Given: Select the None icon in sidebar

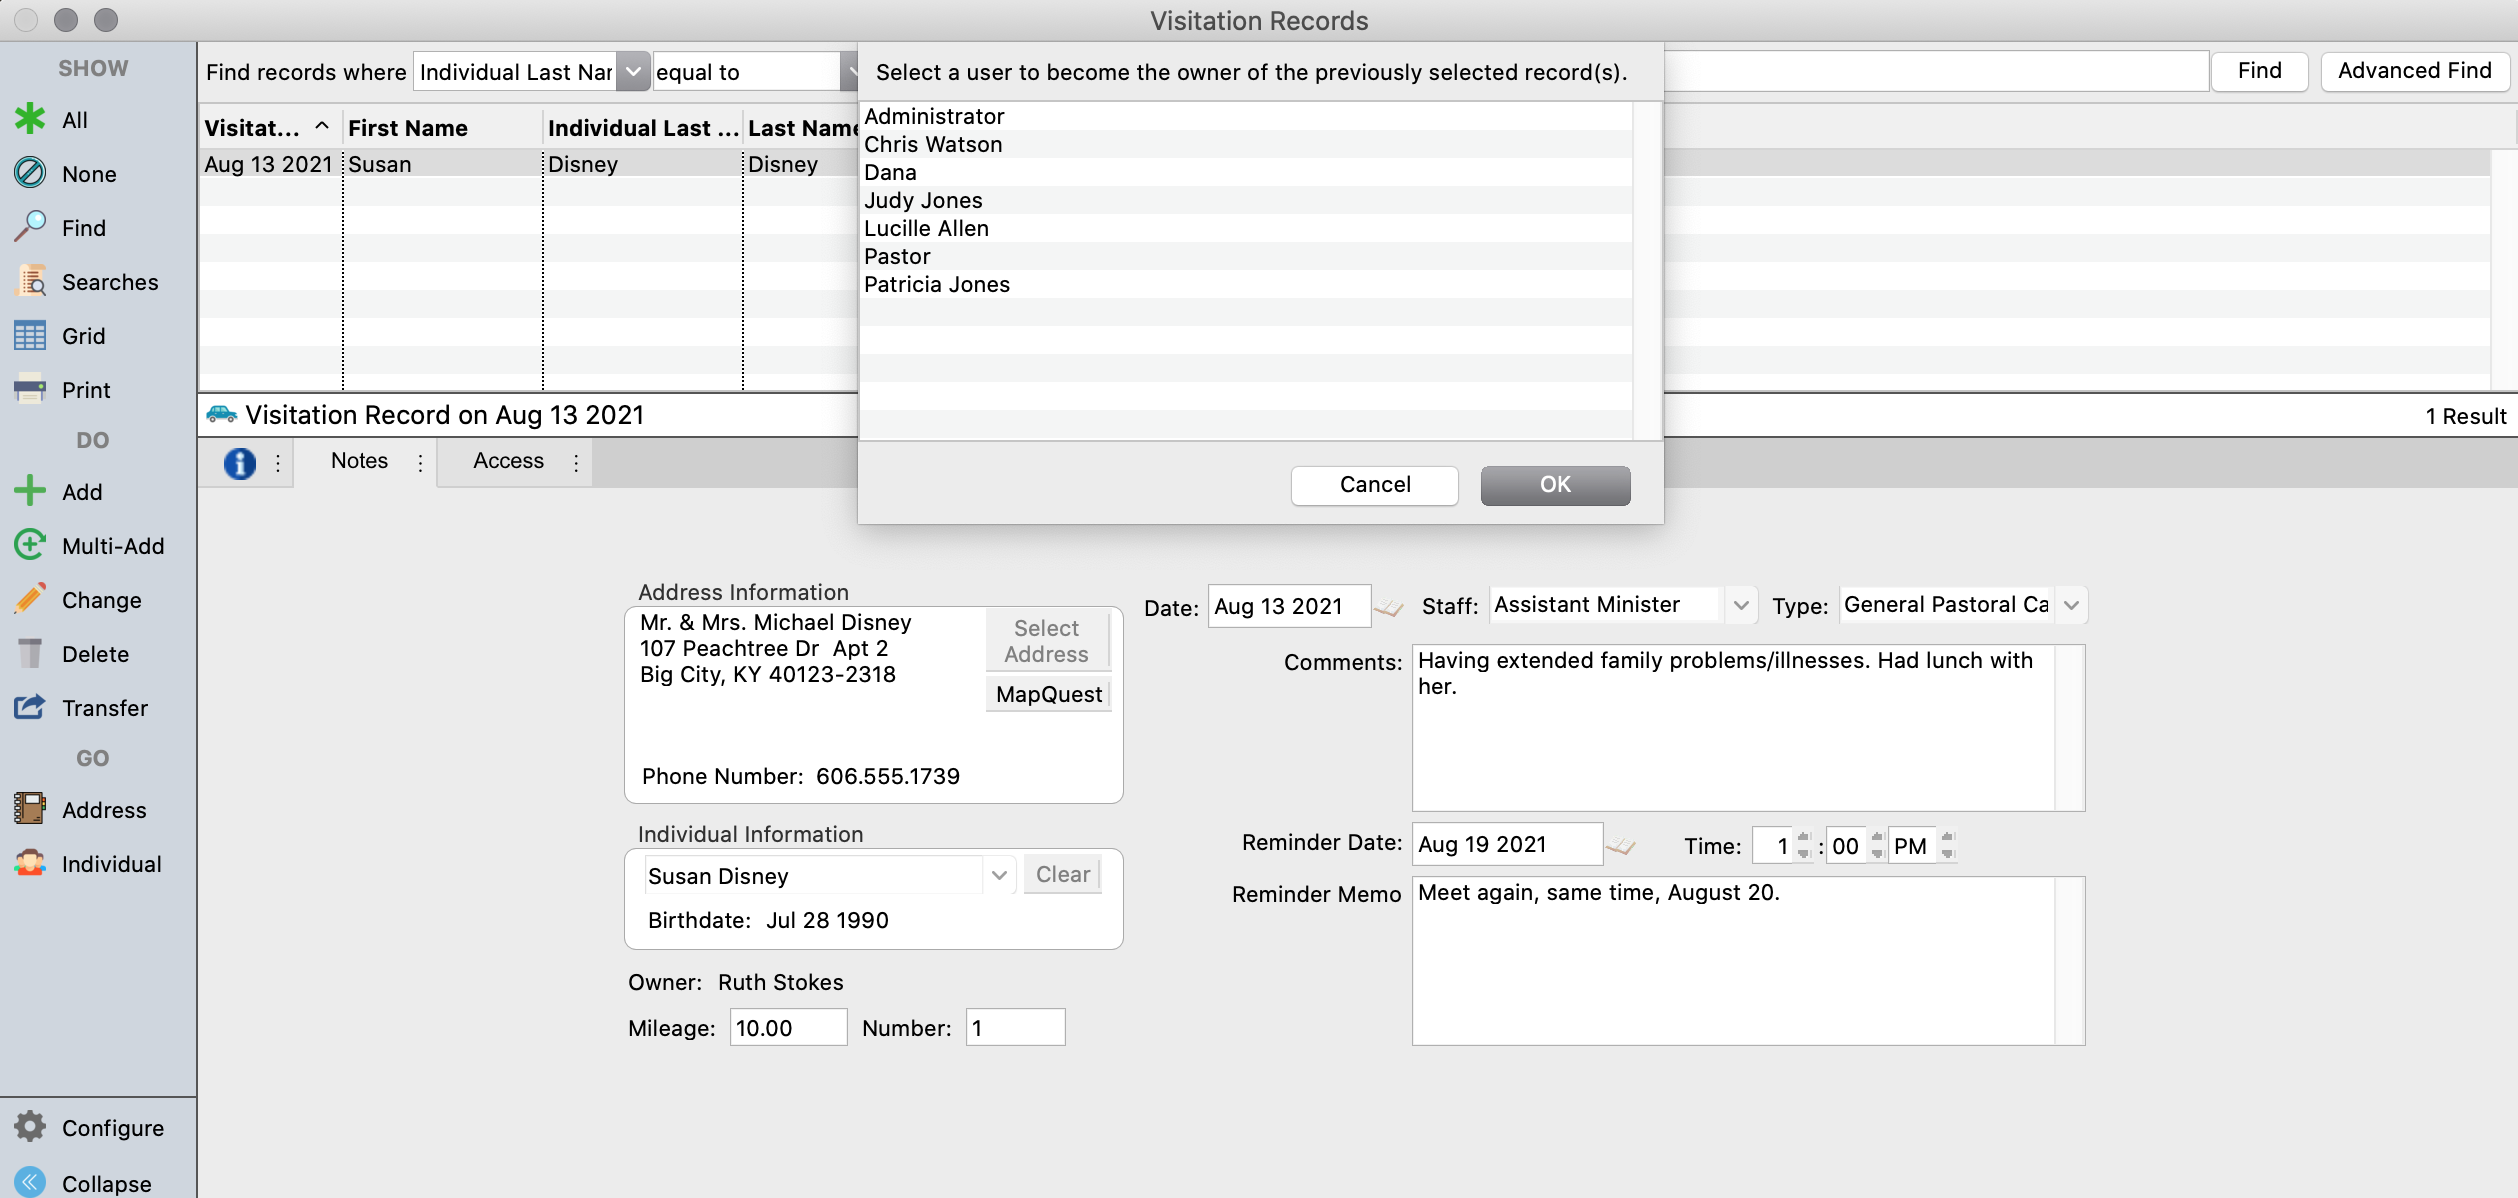Looking at the screenshot, I should (x=30, y=173).
